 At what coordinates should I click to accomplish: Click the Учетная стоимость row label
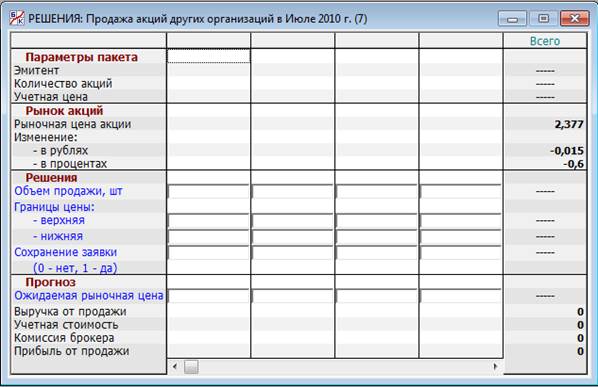(x=66, y=325)
